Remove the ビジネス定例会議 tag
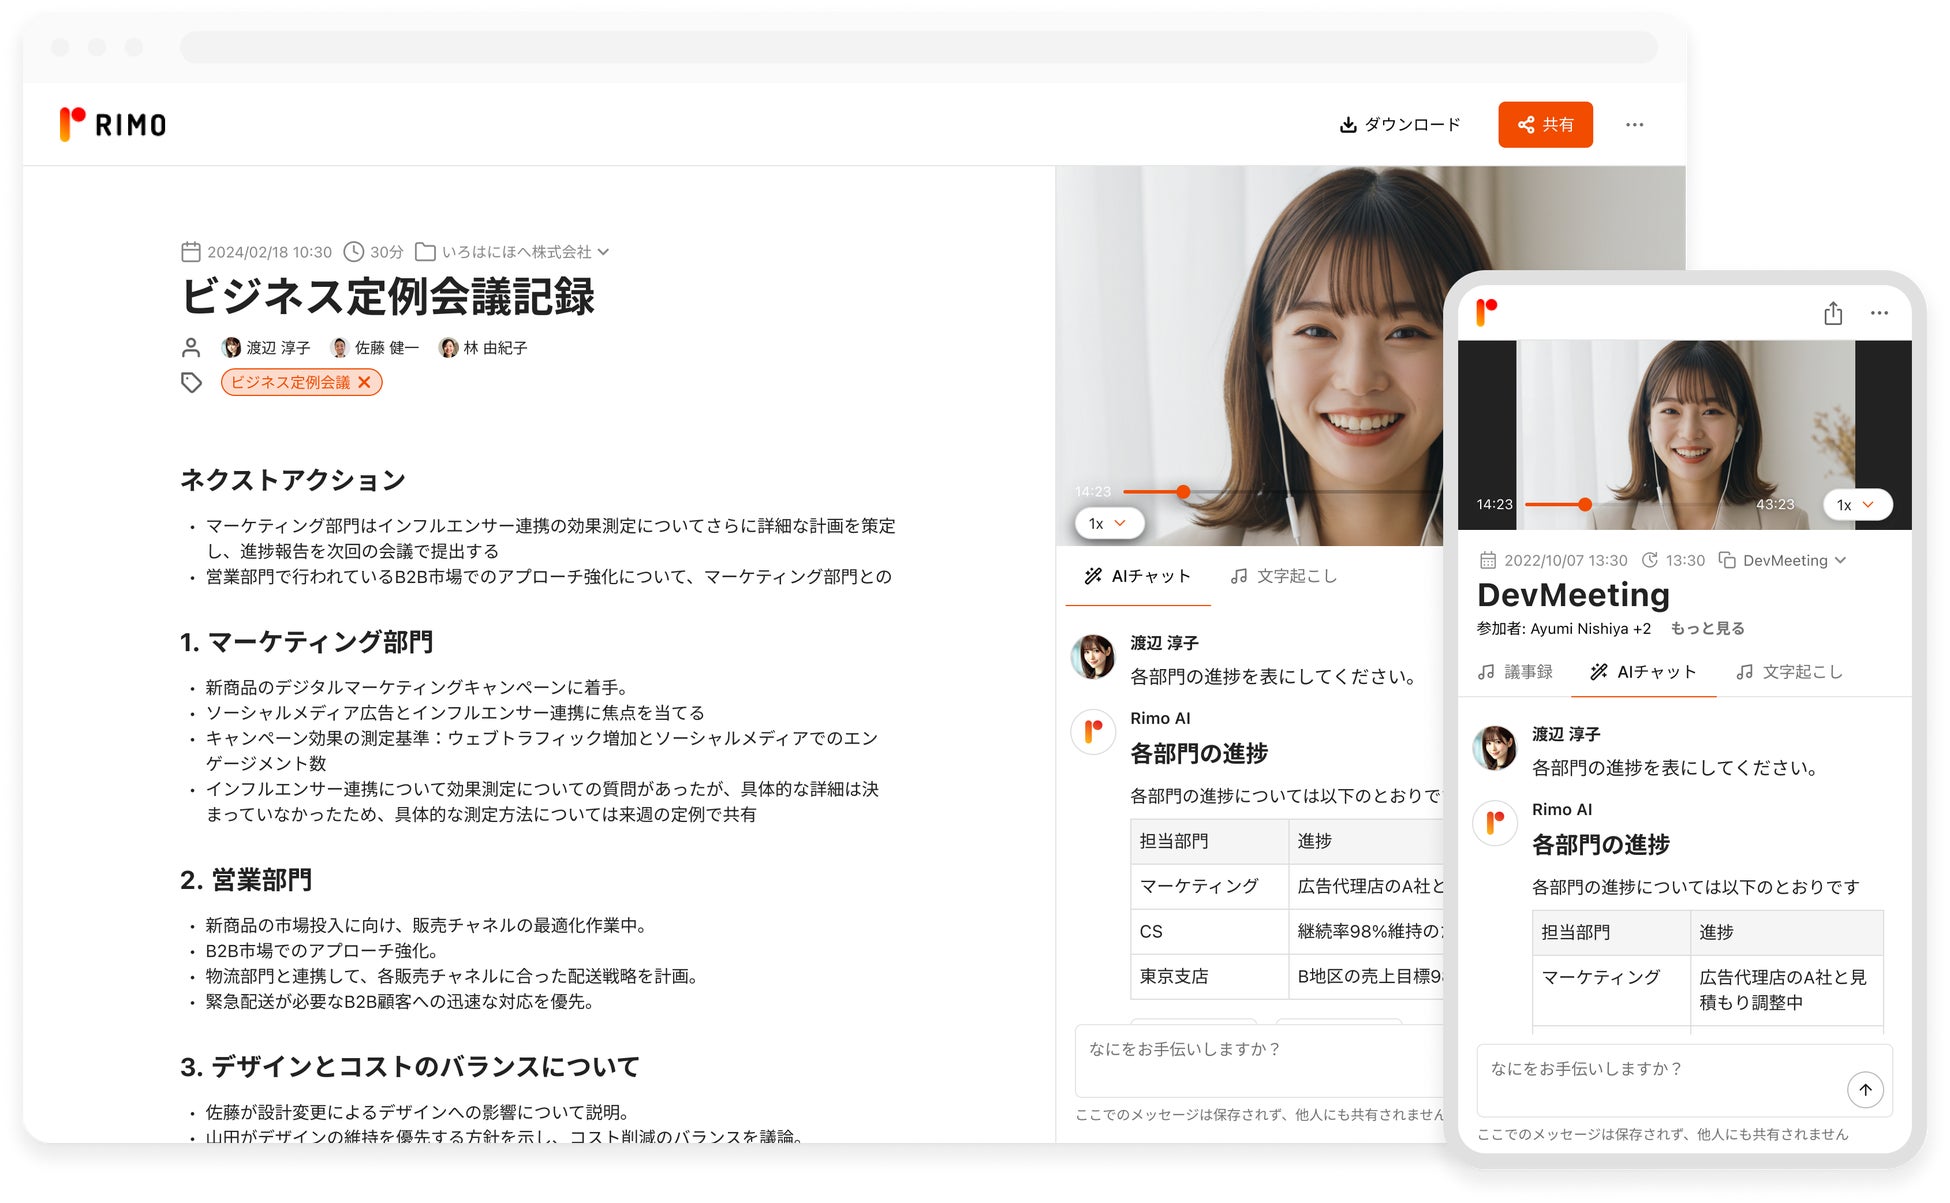 click(x=365, y=382)
